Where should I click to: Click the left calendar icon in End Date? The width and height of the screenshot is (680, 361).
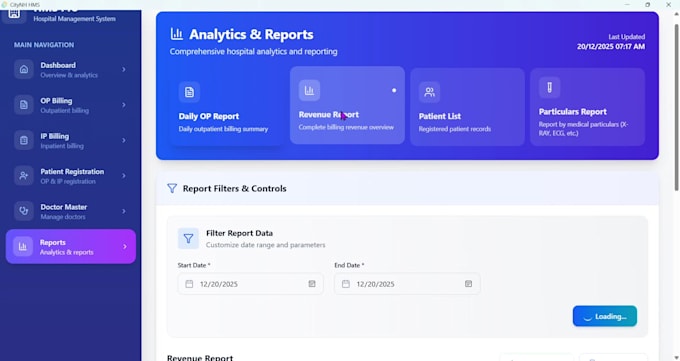pyautogui.click(x=346, y=284)
